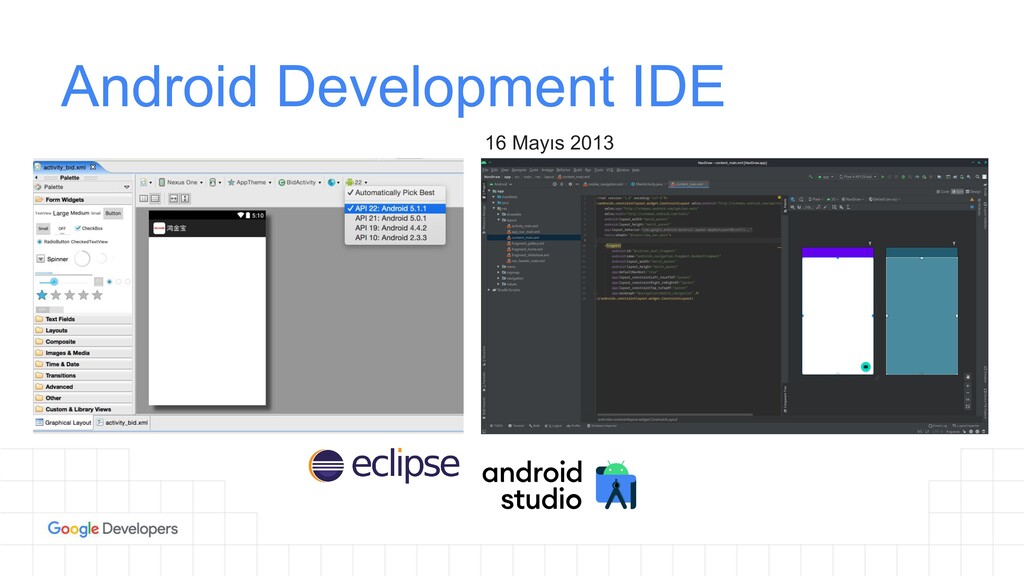Select API 19: Android 4.4.2
Image resolution: width=1024 pixels, height=576 pixels.
pos(395,228)
